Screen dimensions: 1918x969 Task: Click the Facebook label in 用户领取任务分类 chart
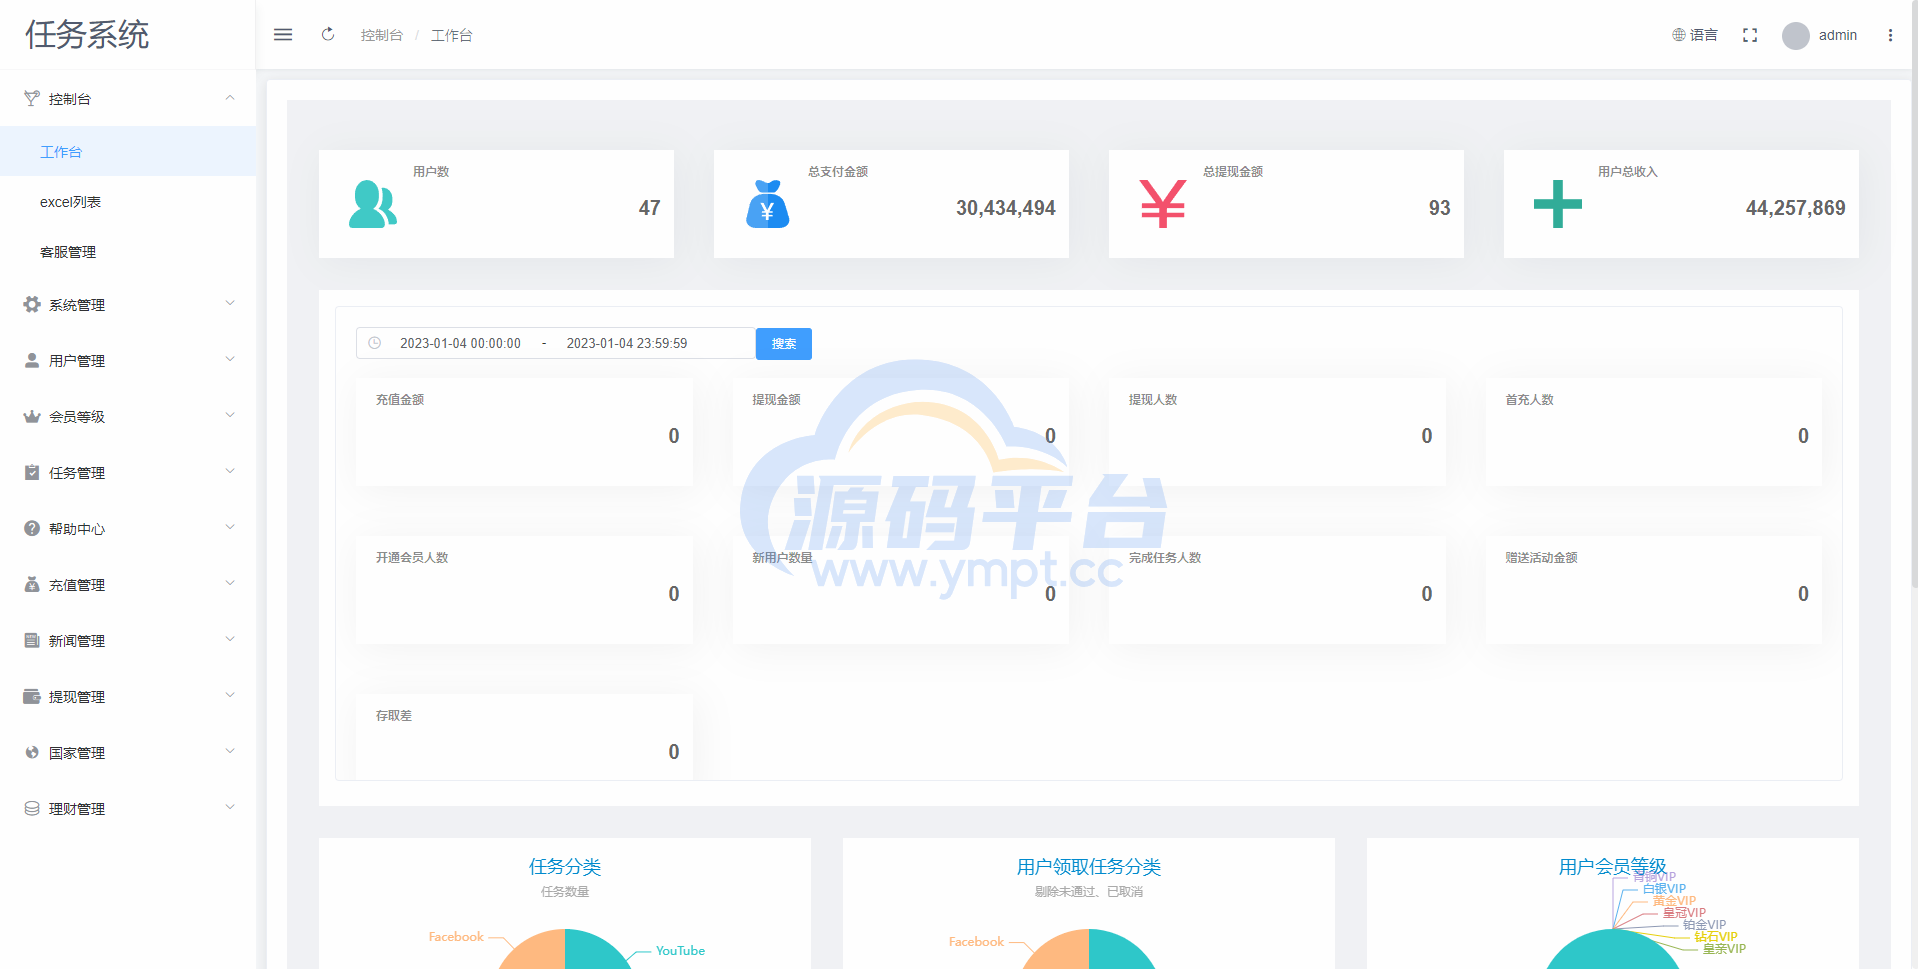click(976, 942)
